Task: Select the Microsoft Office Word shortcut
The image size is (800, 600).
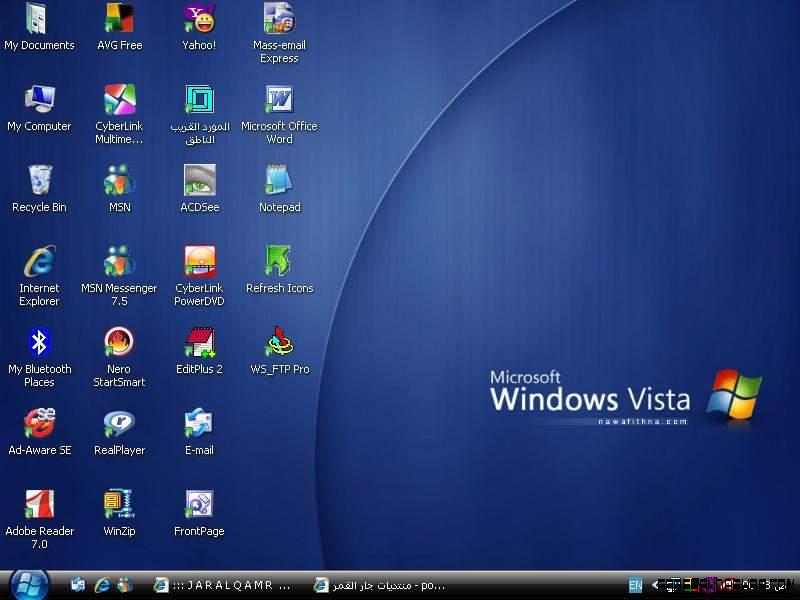Action: coord(279,100)
